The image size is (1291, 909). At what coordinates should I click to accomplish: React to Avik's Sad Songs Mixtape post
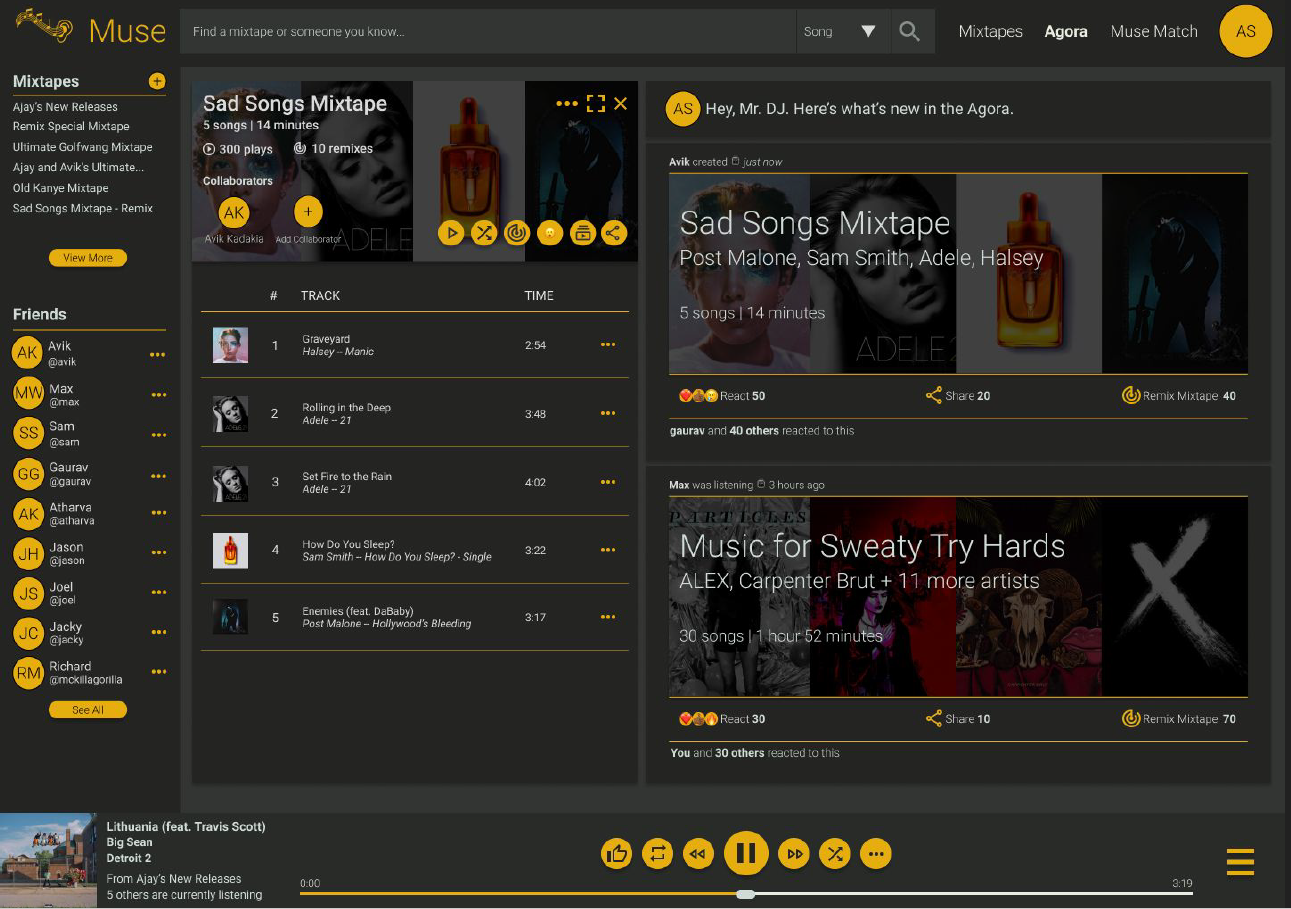point(722,396)
